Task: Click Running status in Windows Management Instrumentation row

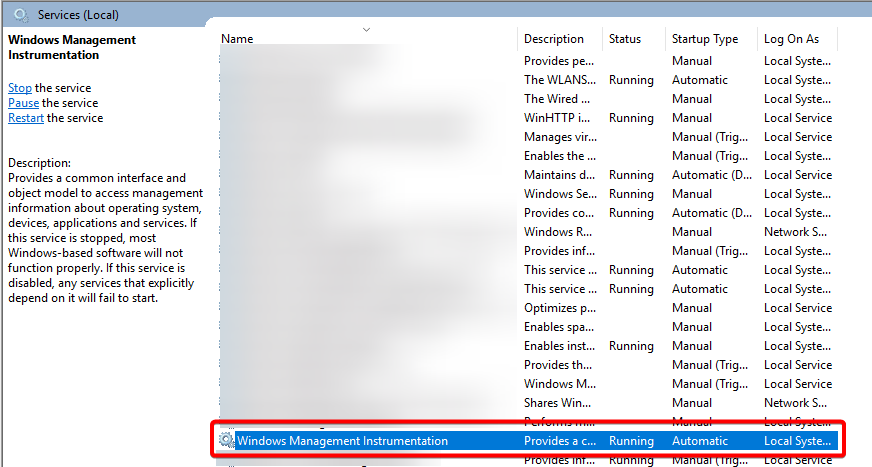Action: (631, 441)
